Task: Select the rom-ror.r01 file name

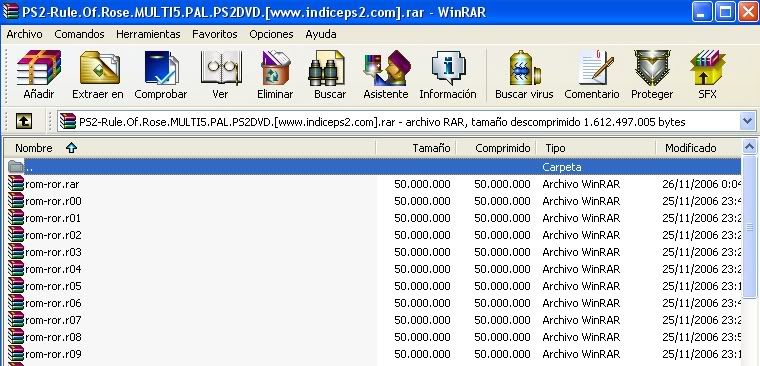Action: tap(53, 218)
